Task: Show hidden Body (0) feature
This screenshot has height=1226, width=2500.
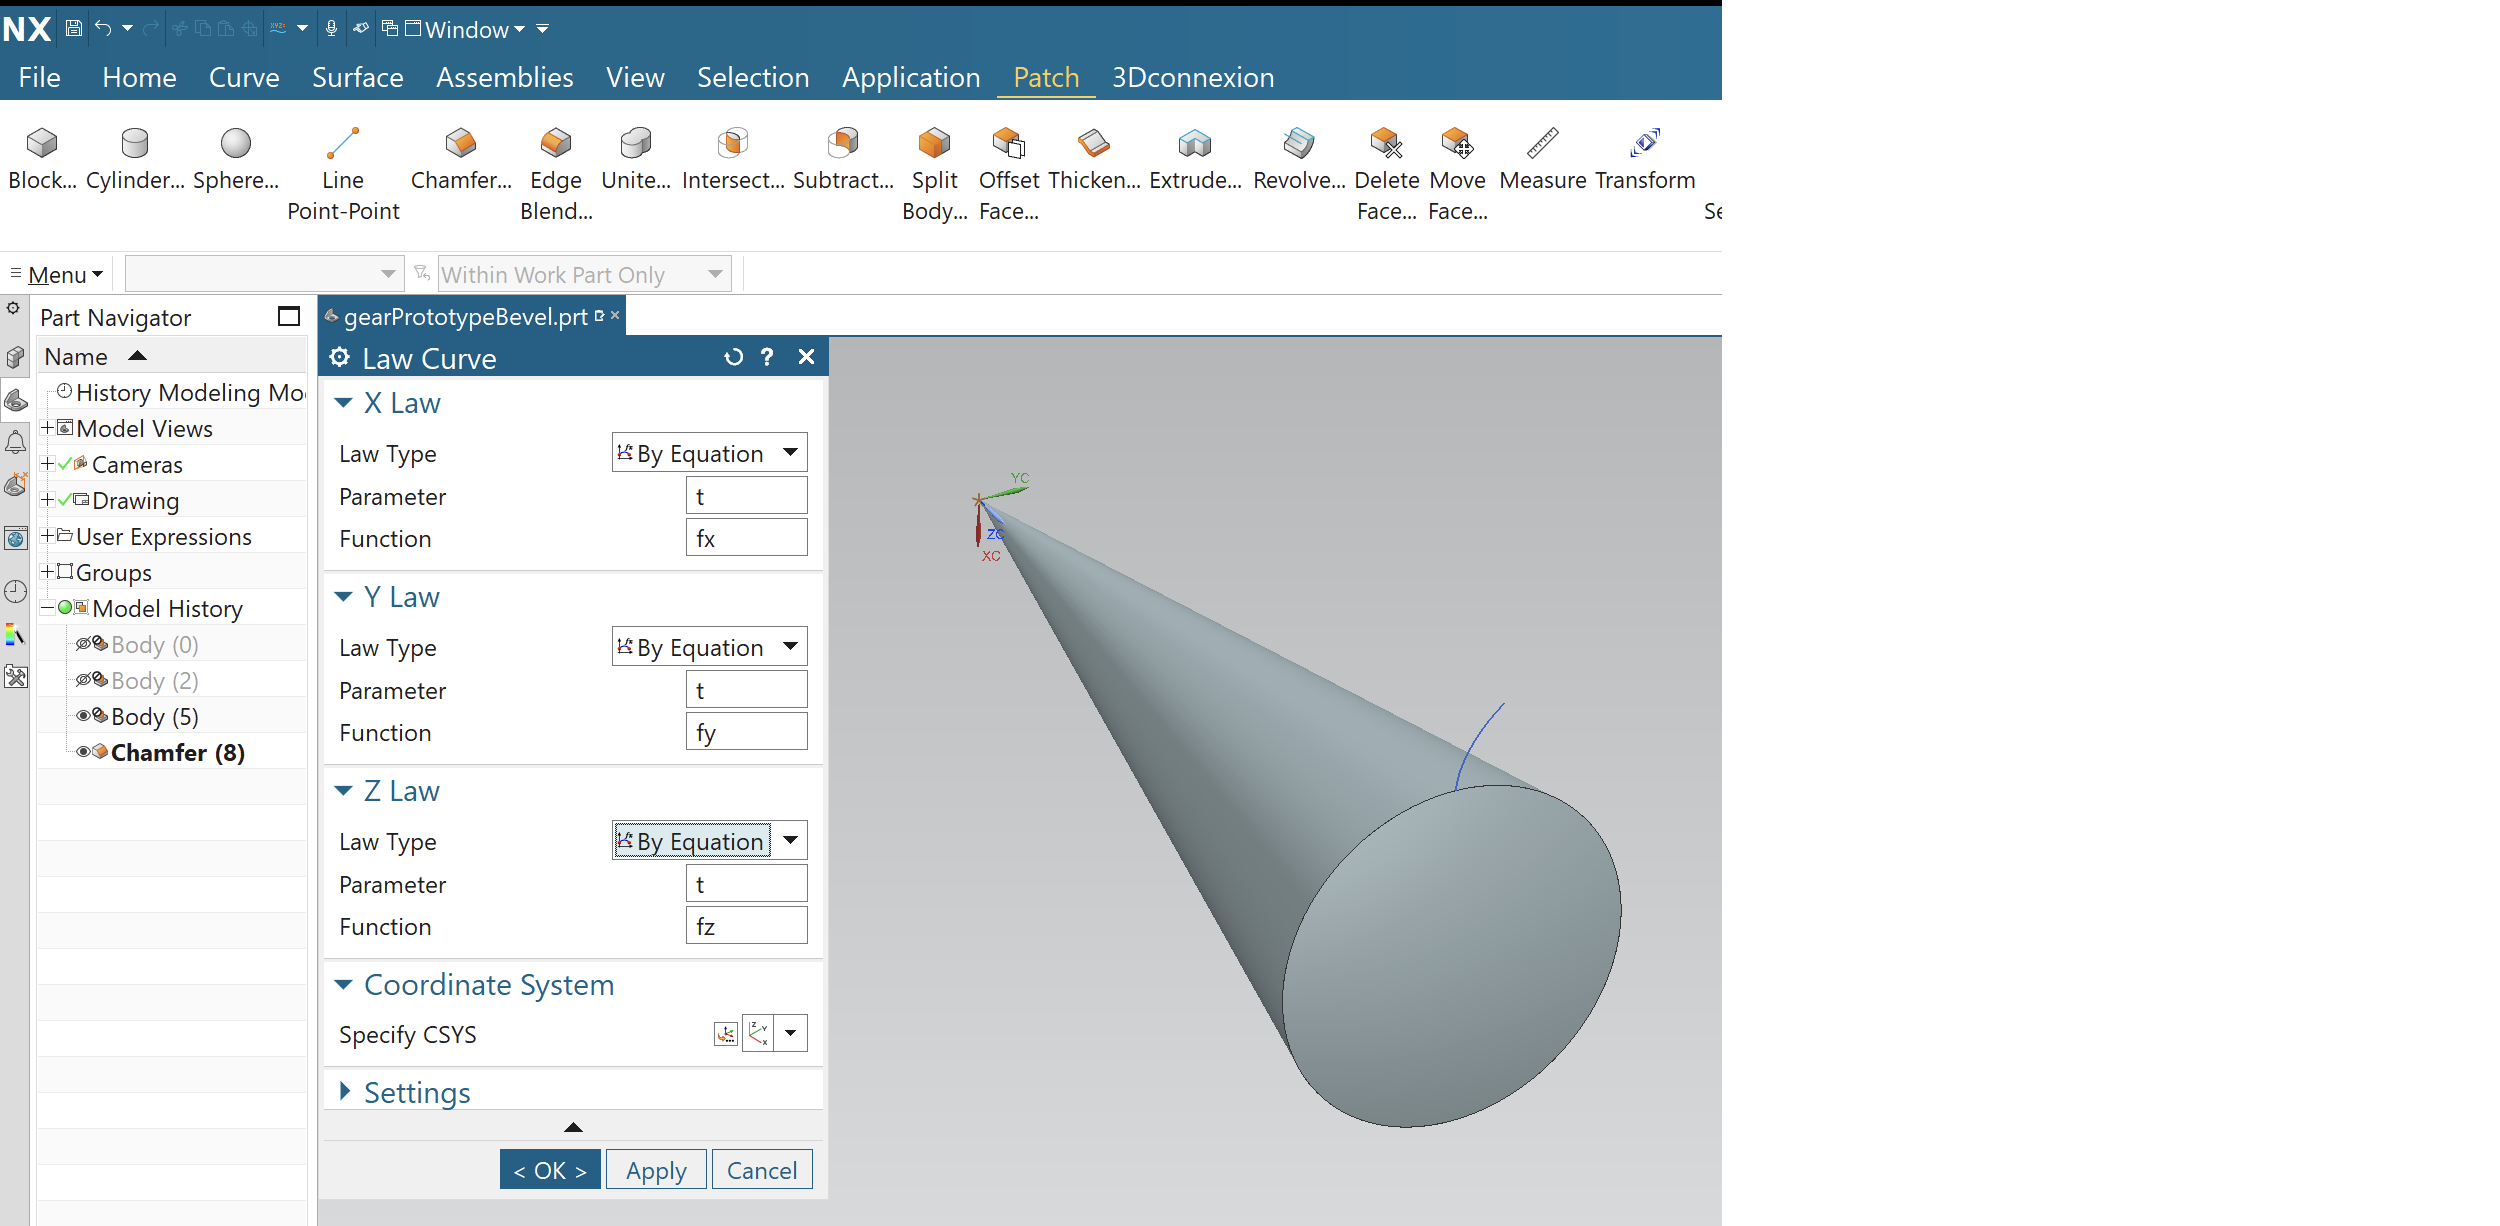Action: point(84,644)
